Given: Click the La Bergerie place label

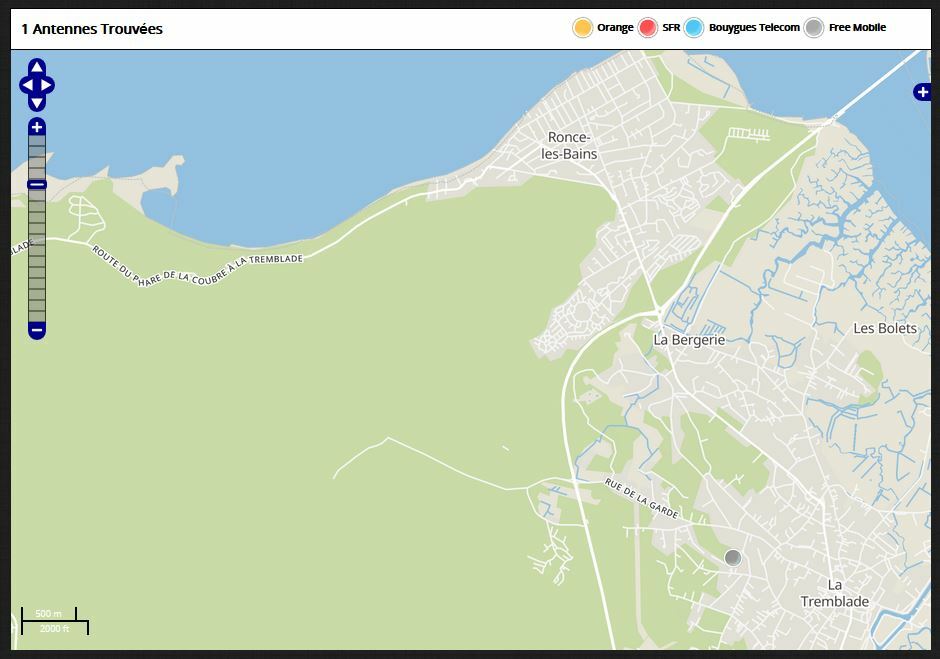Looking at the screenshot, I should tap(689, 340).
